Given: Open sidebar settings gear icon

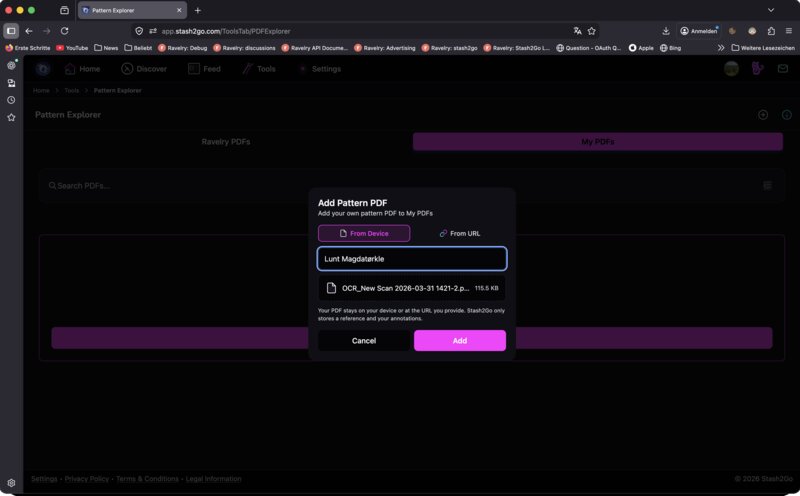Looking at the screenshot, I should [11, 483].
